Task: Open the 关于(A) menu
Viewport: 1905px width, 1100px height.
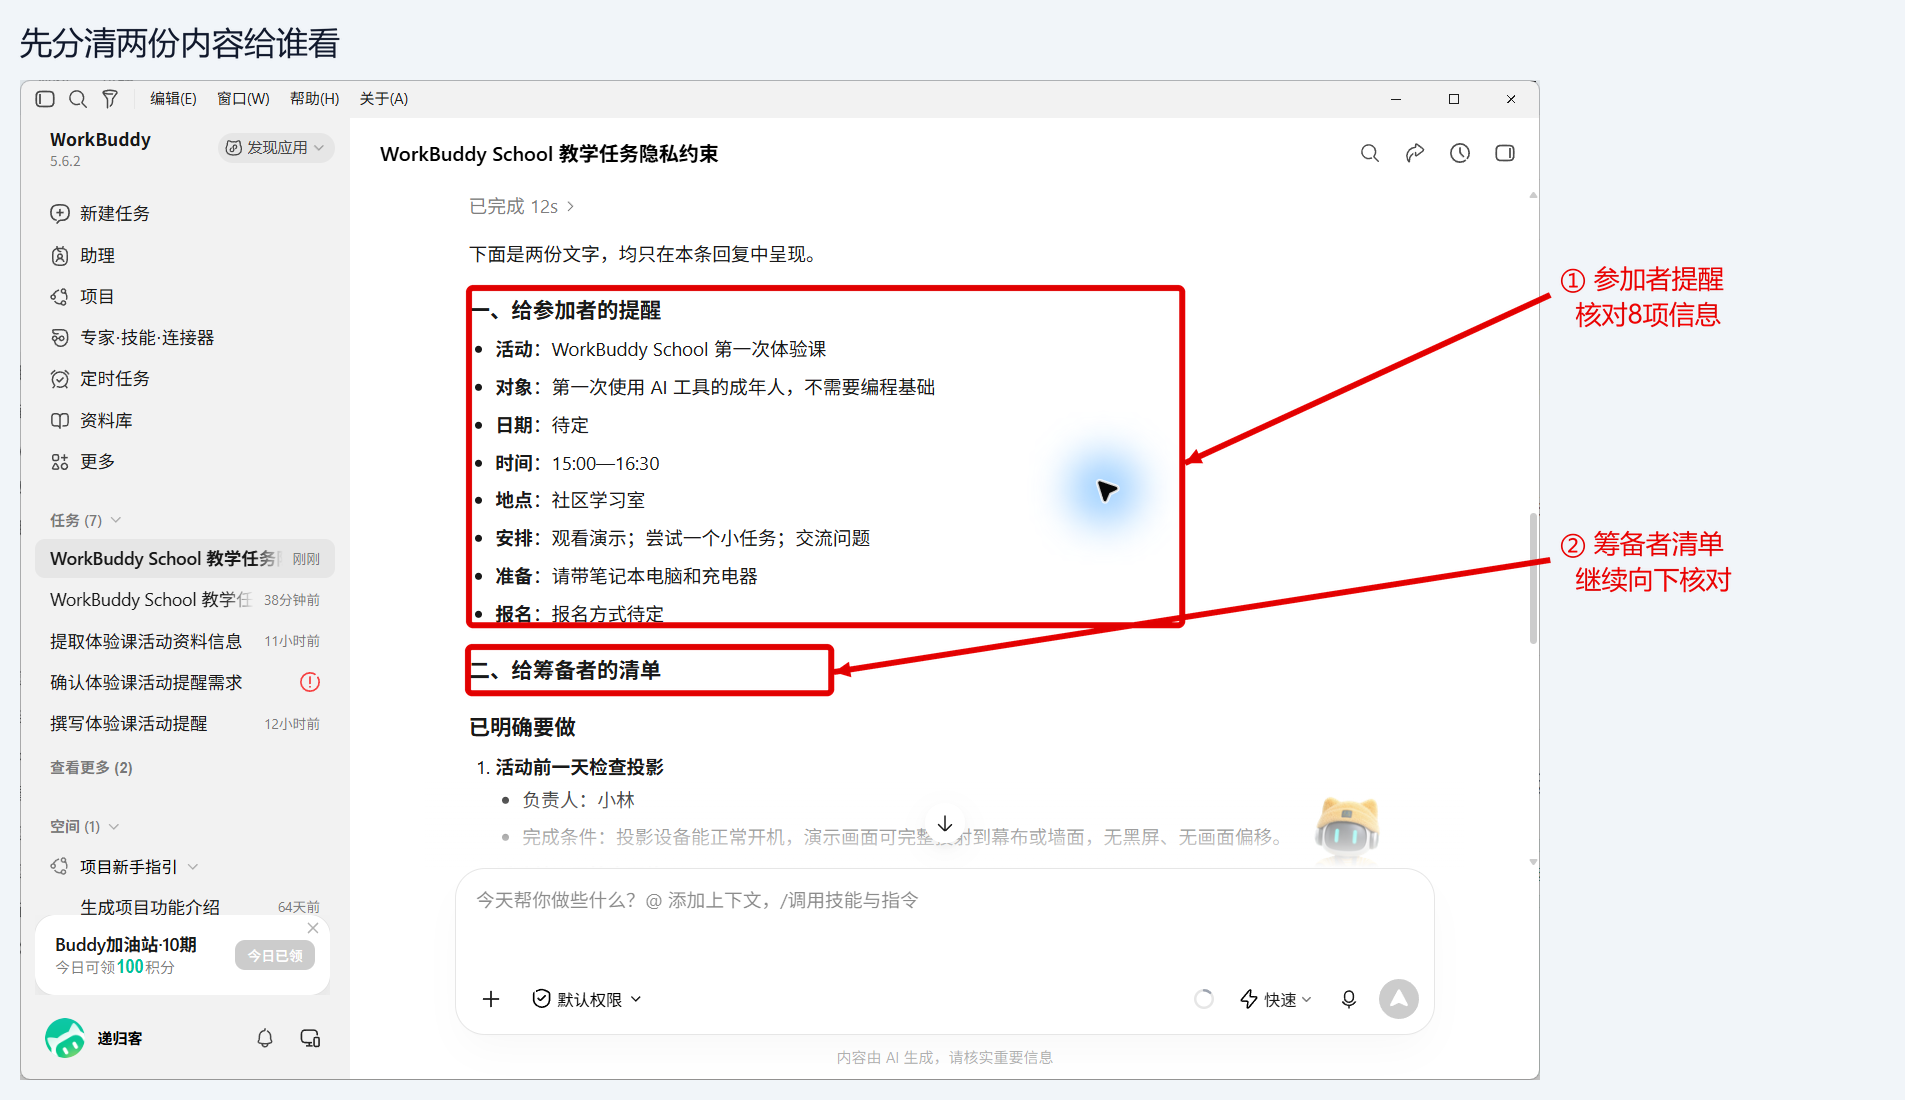Action: pos(384,99)
